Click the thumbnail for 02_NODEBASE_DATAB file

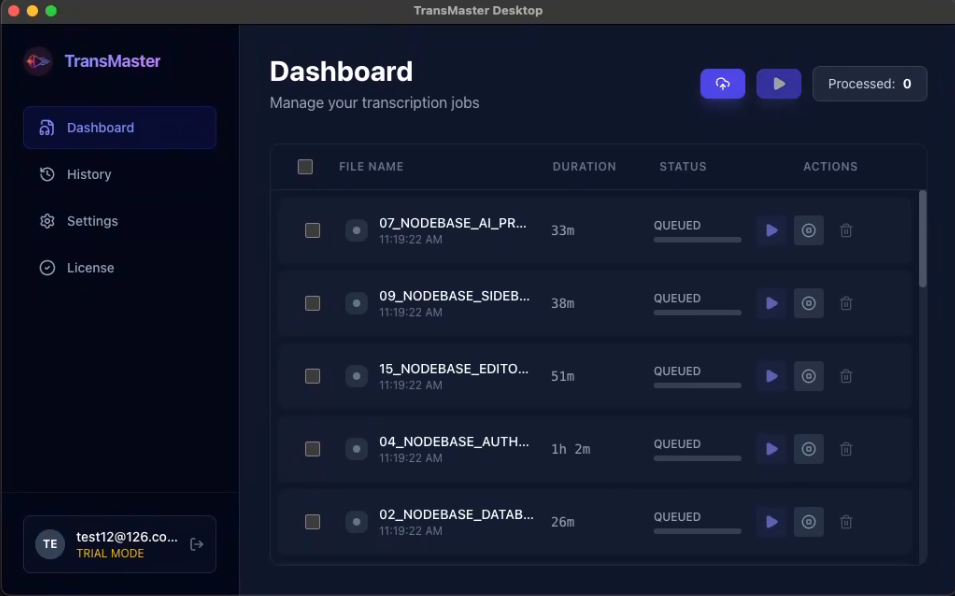356,522
